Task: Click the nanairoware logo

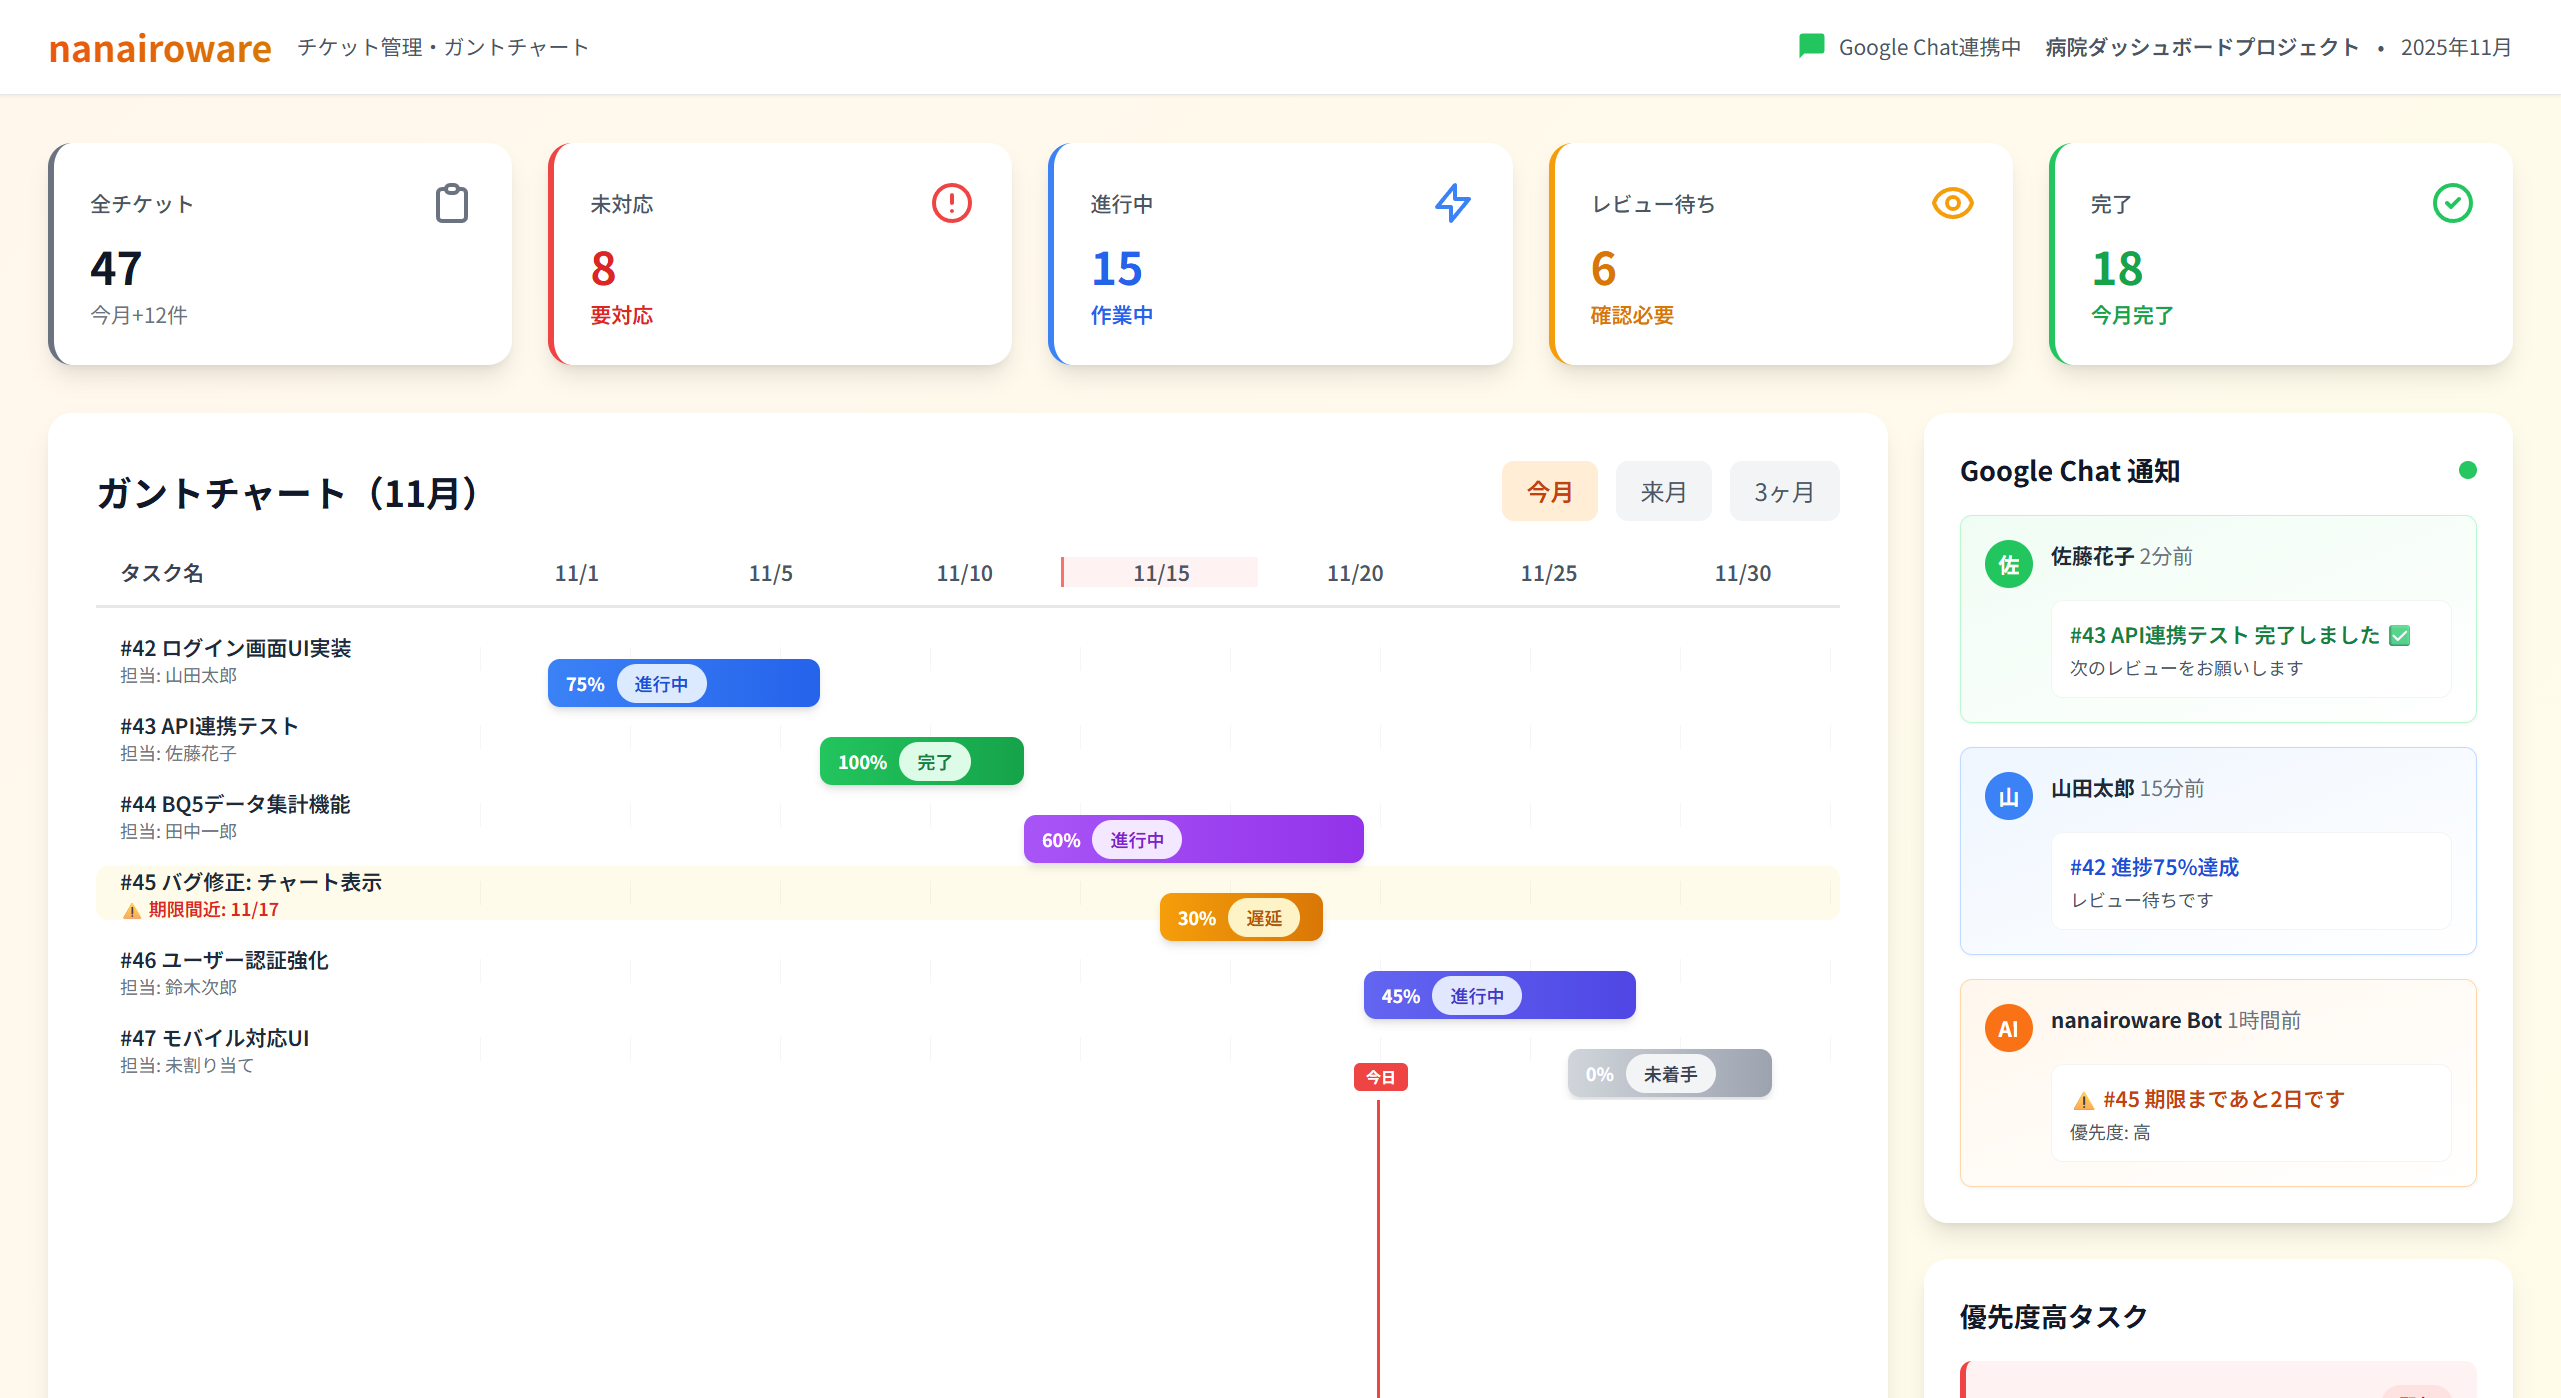Action: click(160, 47)
